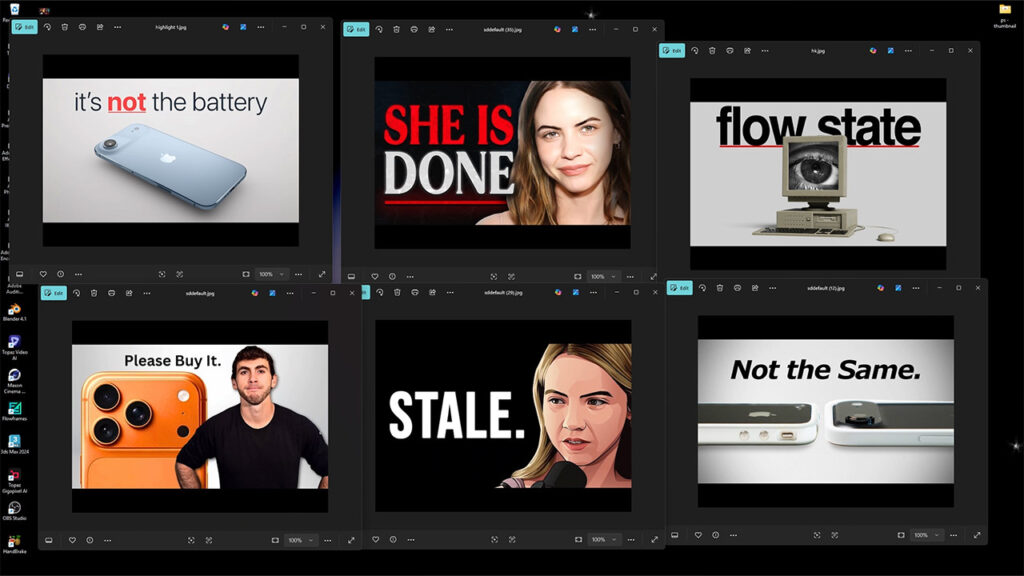Rotate the highlight 1.jpg image

click(x=47, y=27)
